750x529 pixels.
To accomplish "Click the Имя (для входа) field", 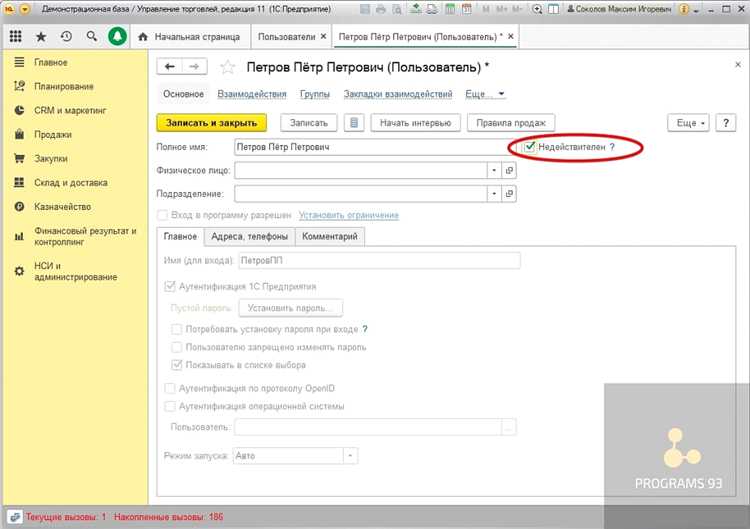I will [x=379, y=261].
